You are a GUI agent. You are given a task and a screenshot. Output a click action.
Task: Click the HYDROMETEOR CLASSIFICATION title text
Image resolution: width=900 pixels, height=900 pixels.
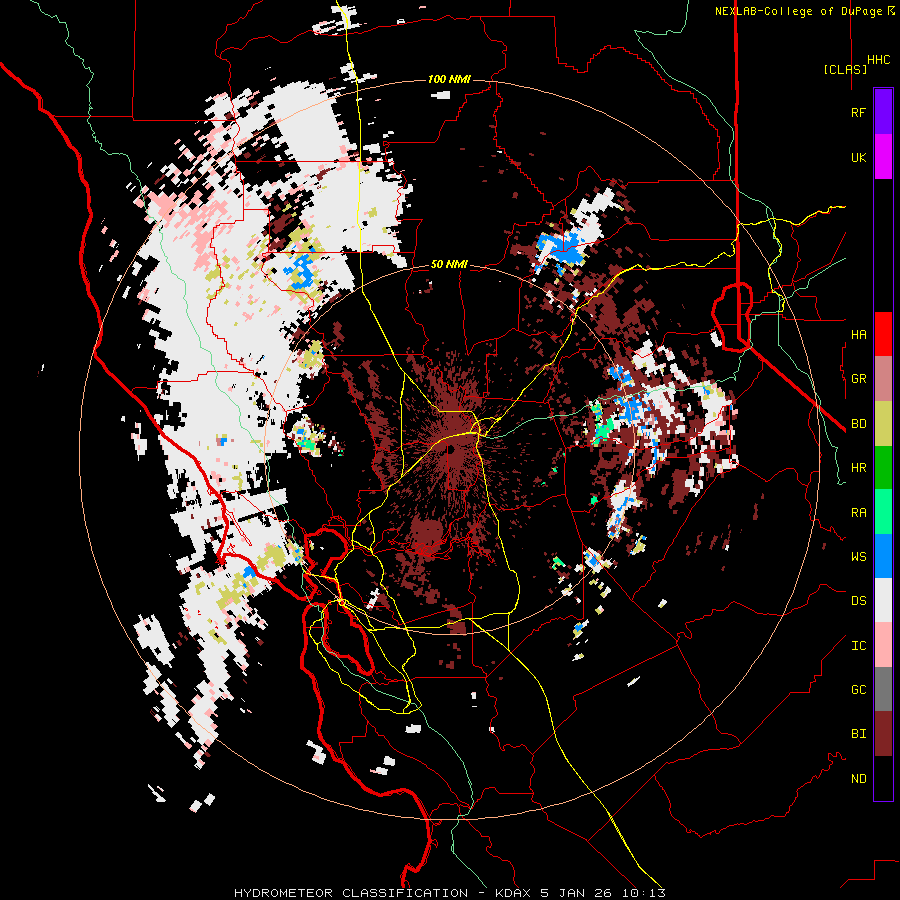351,893
